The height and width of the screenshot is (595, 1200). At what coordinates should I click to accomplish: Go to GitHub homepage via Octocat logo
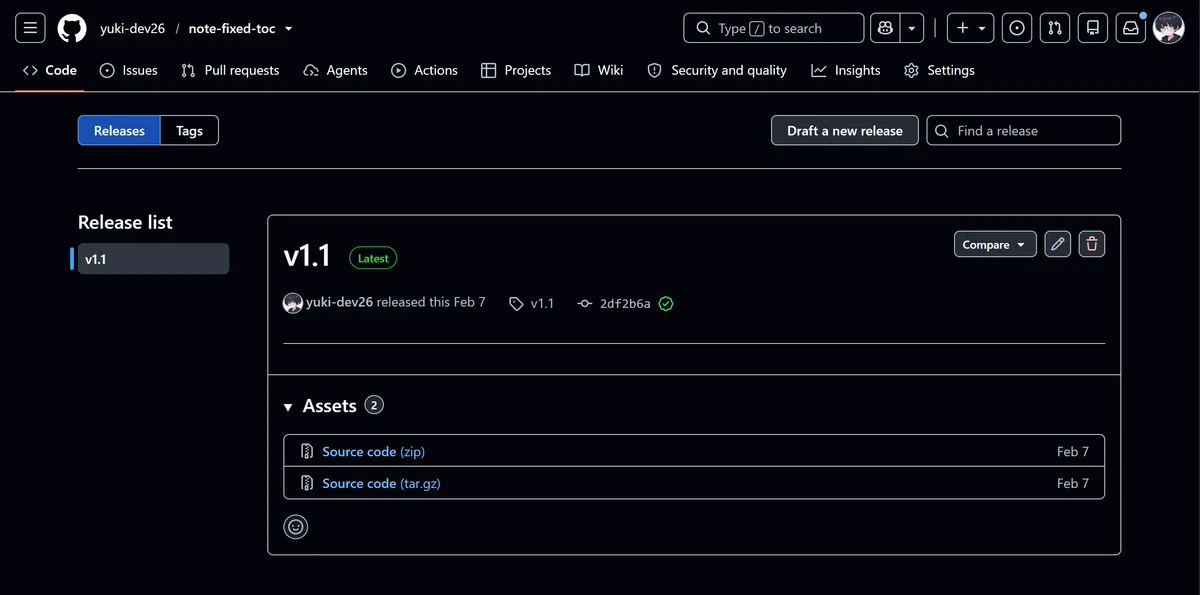[72, 28]
